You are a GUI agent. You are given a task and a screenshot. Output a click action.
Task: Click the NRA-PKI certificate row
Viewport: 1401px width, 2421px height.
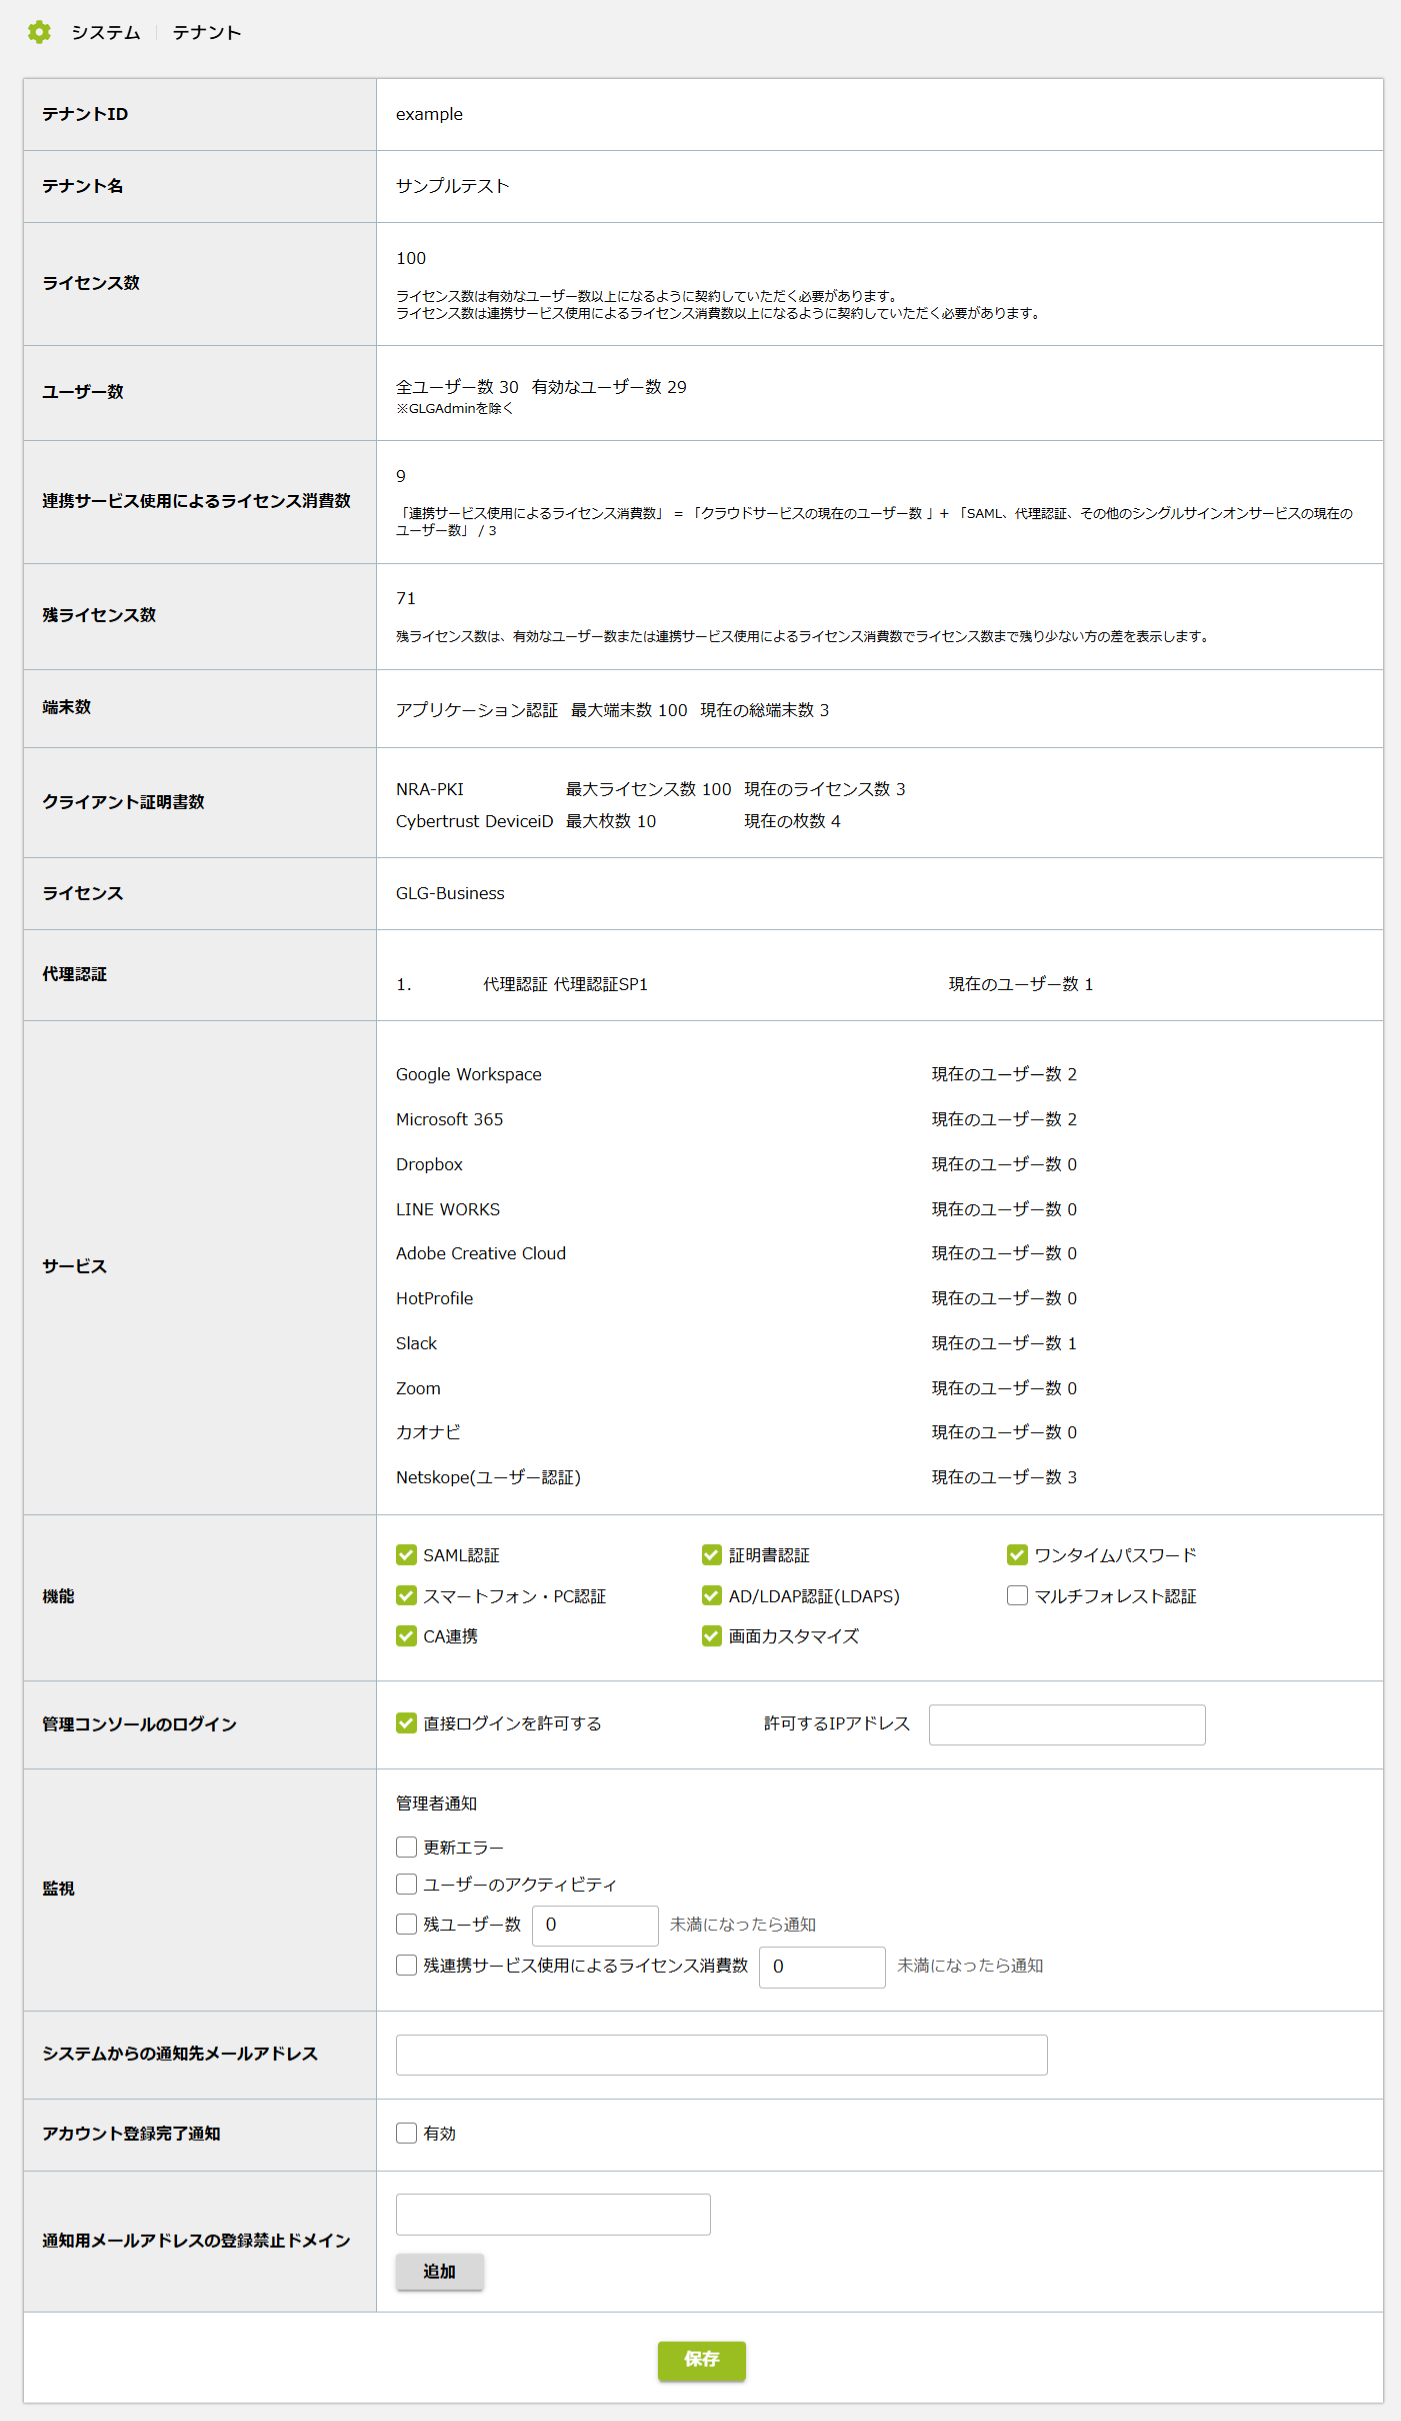(650, 789)
